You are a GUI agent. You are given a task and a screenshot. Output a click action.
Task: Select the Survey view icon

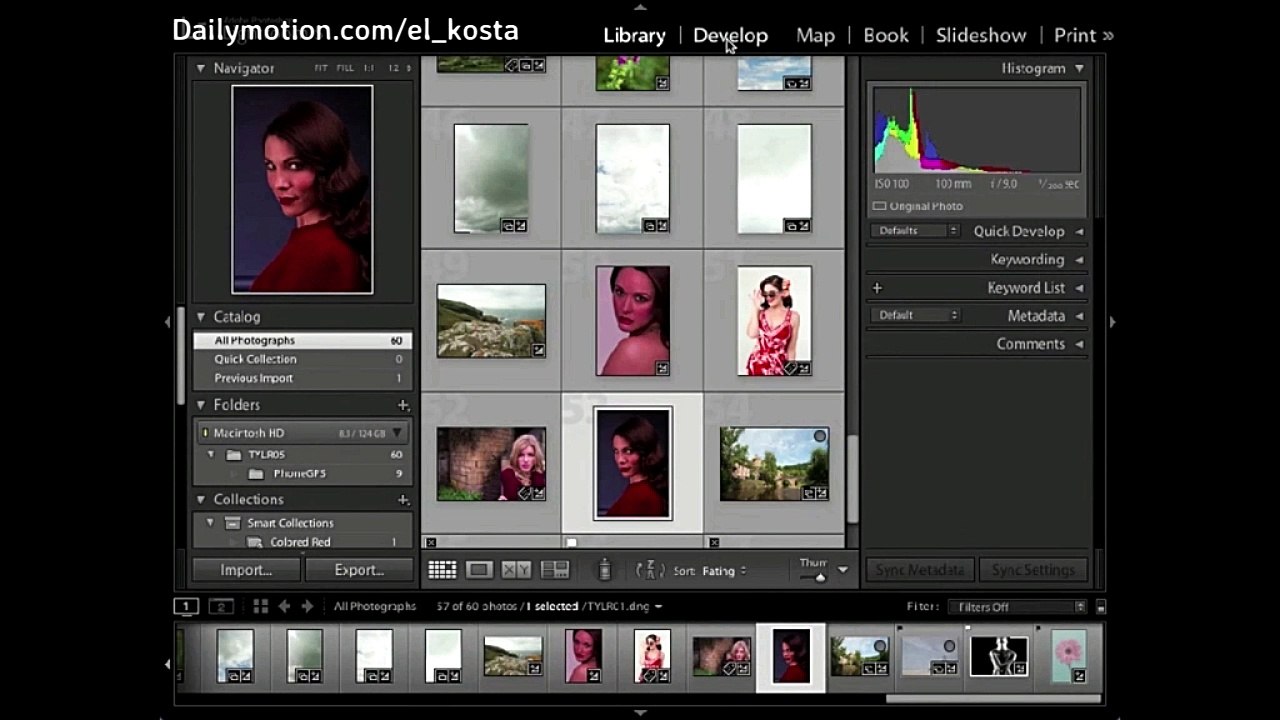tap(555, 570)
